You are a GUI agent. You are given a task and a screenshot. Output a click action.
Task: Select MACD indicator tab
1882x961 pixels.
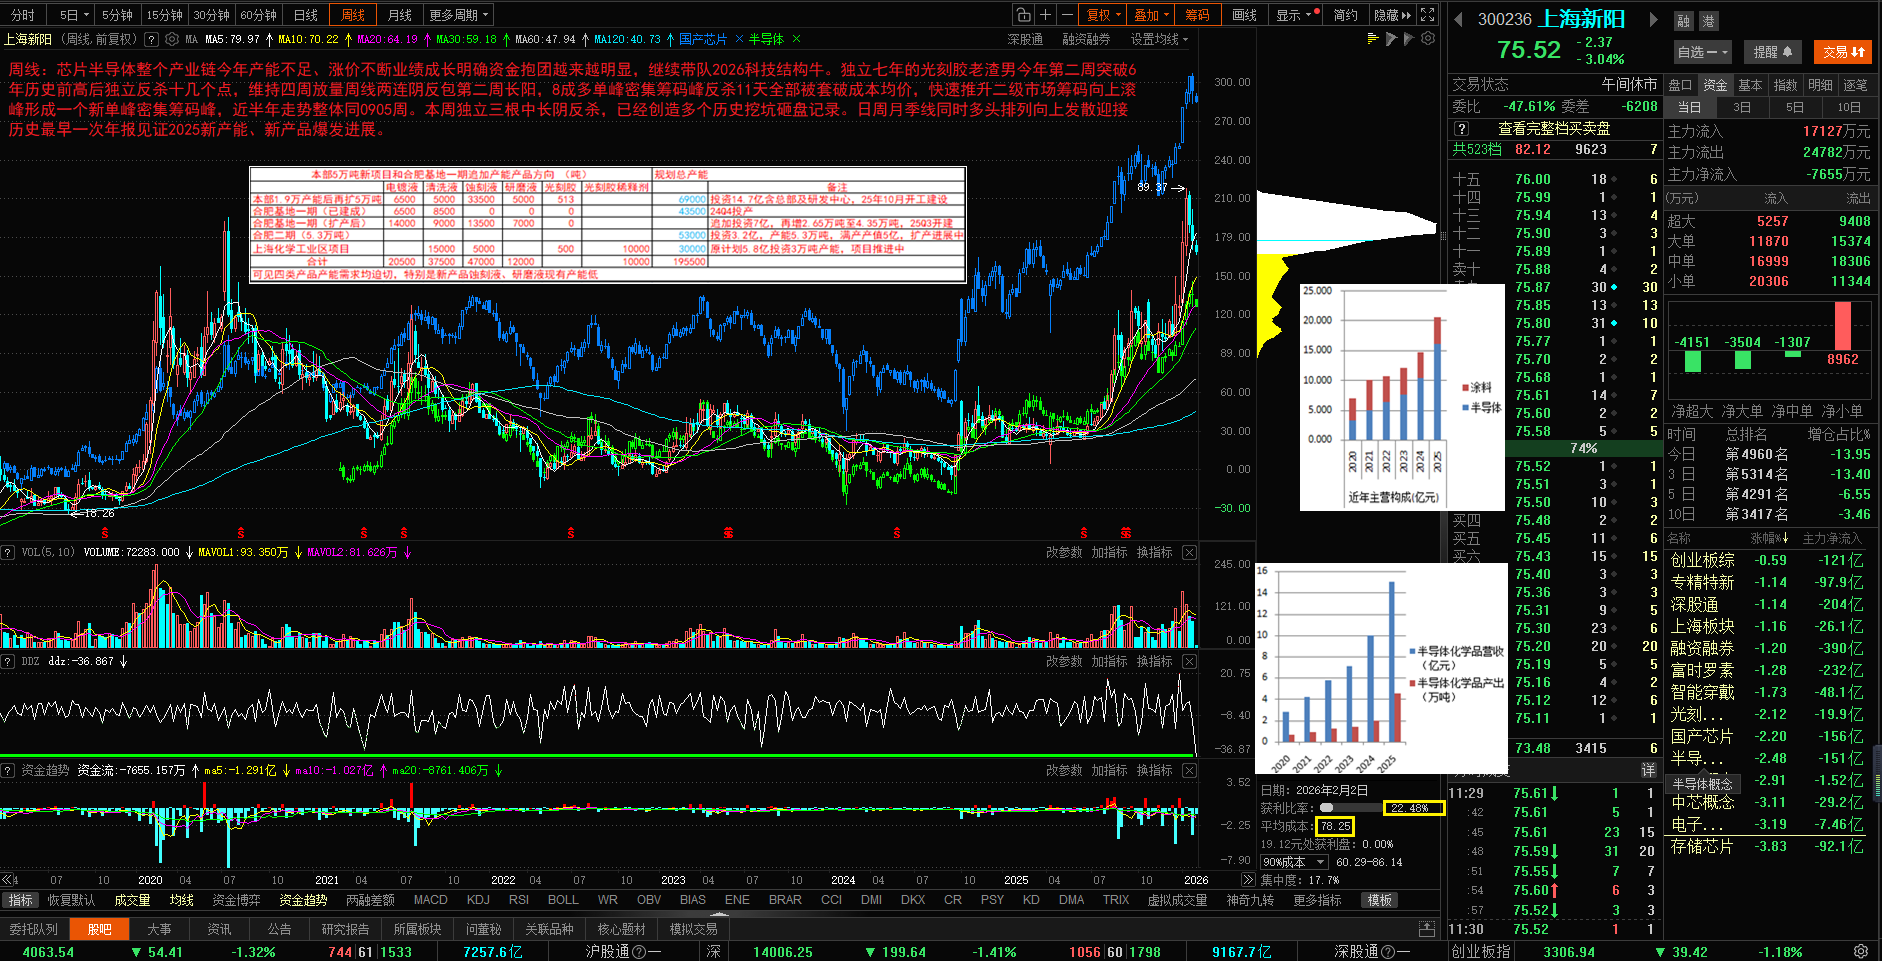430,900
